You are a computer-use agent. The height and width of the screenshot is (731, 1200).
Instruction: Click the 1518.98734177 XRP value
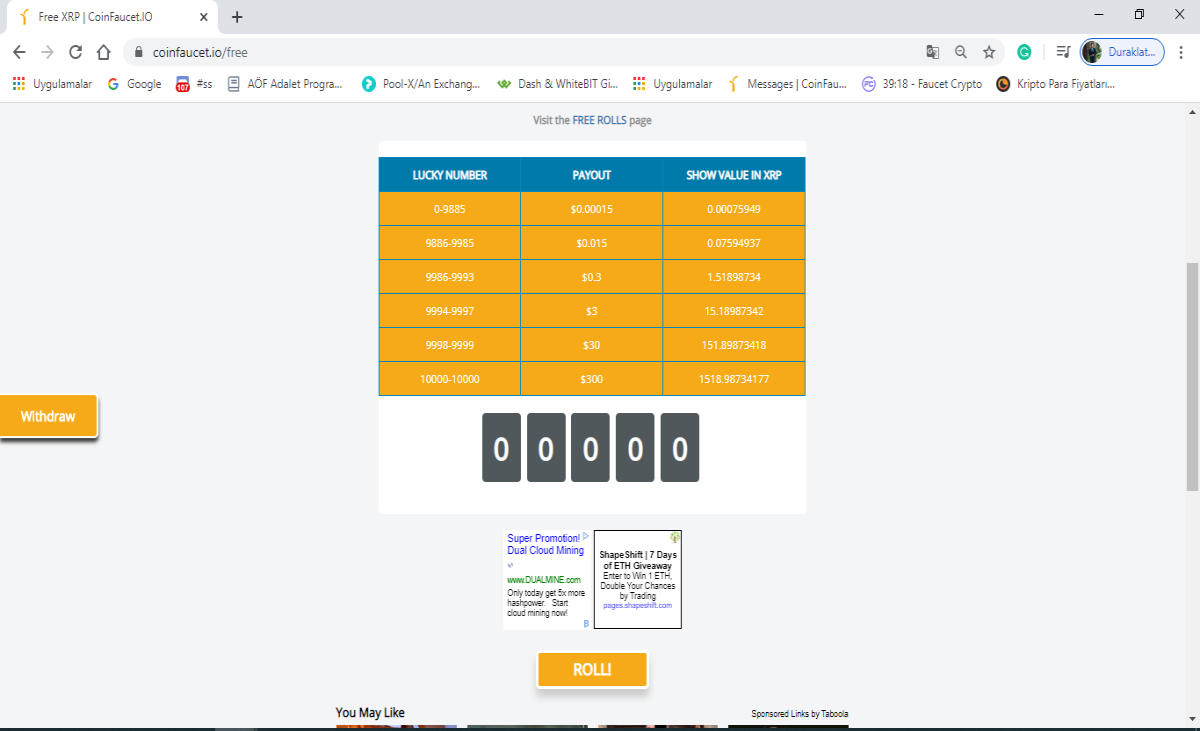[734, 379]
